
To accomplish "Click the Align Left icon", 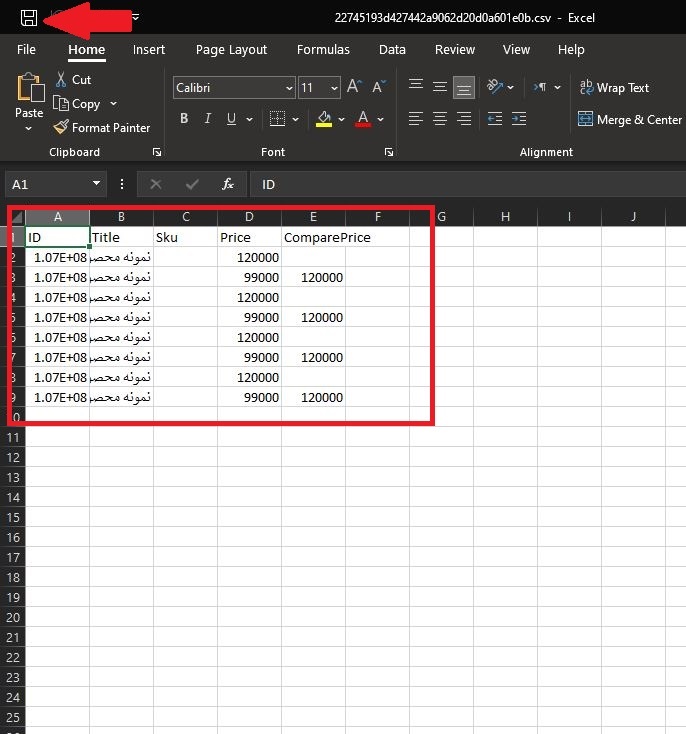I will click(416, 119).
